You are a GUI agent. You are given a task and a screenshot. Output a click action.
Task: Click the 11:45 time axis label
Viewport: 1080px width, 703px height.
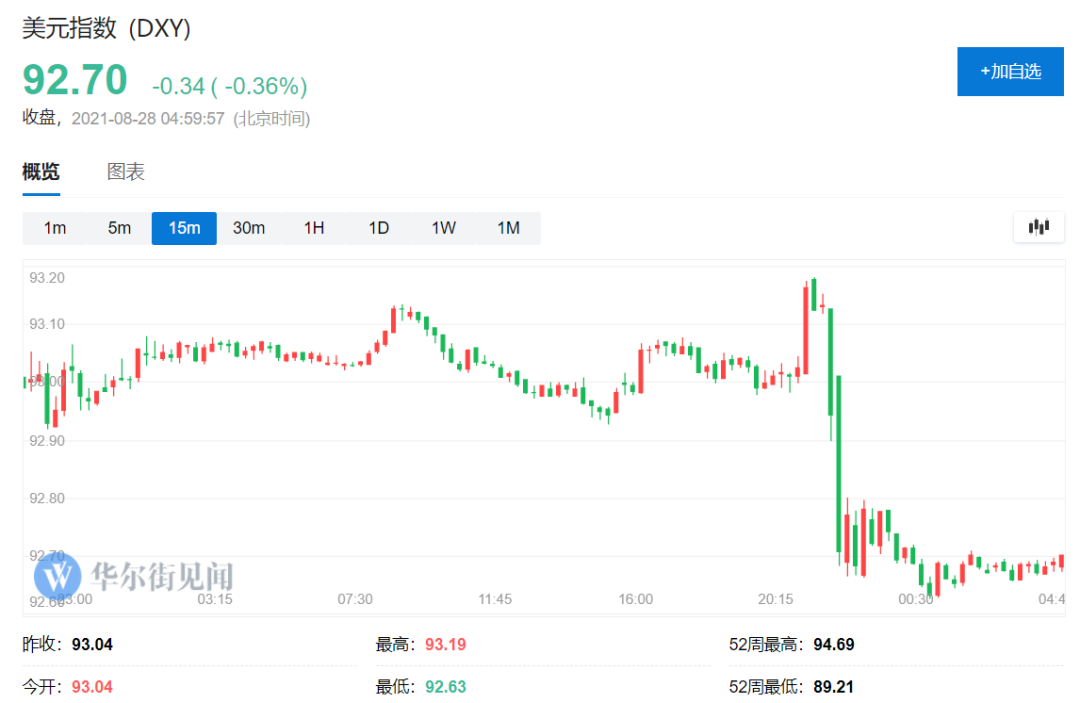pos(495,599)
